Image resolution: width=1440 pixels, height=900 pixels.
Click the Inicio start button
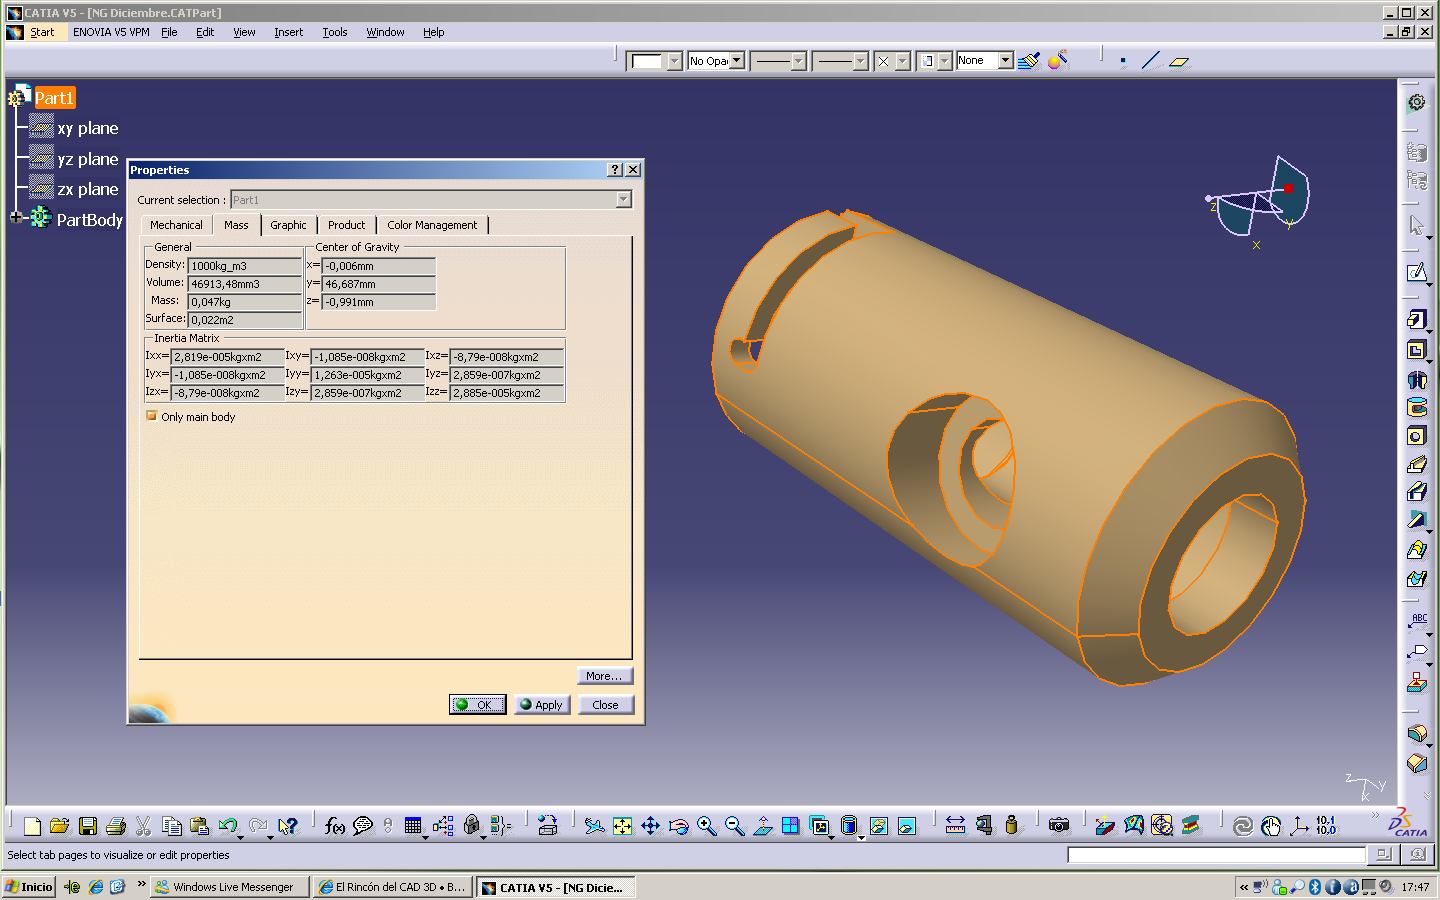pyautogui.click(x=28, y=887)
